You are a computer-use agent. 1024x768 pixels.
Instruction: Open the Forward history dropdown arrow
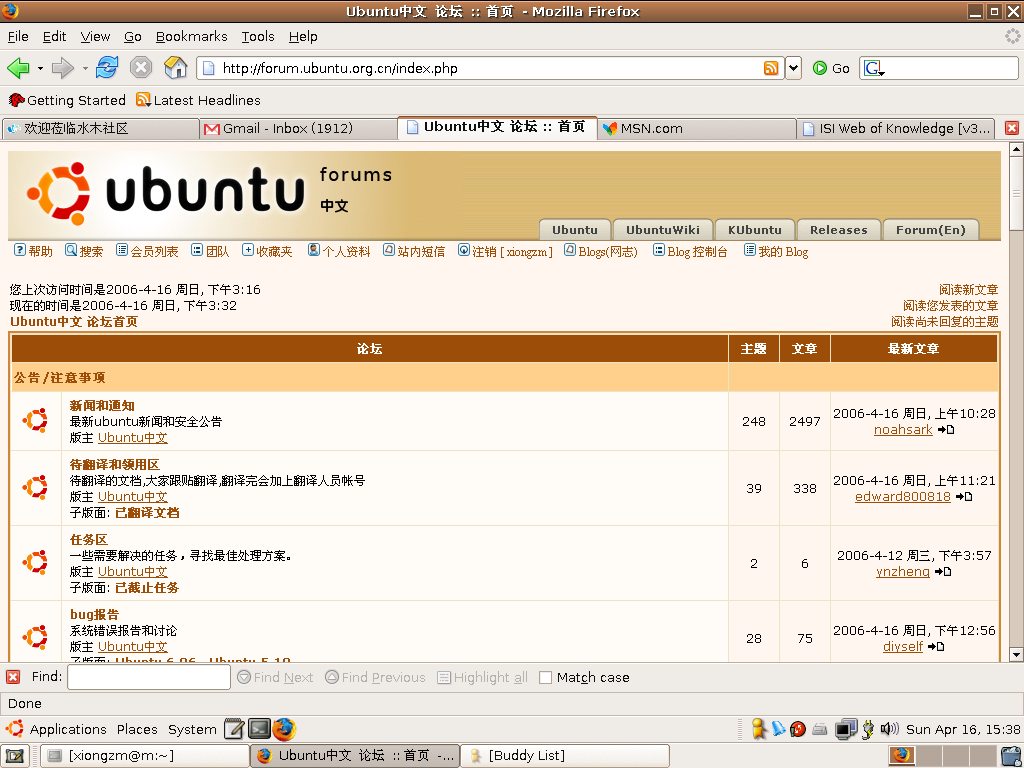(85, 69)
